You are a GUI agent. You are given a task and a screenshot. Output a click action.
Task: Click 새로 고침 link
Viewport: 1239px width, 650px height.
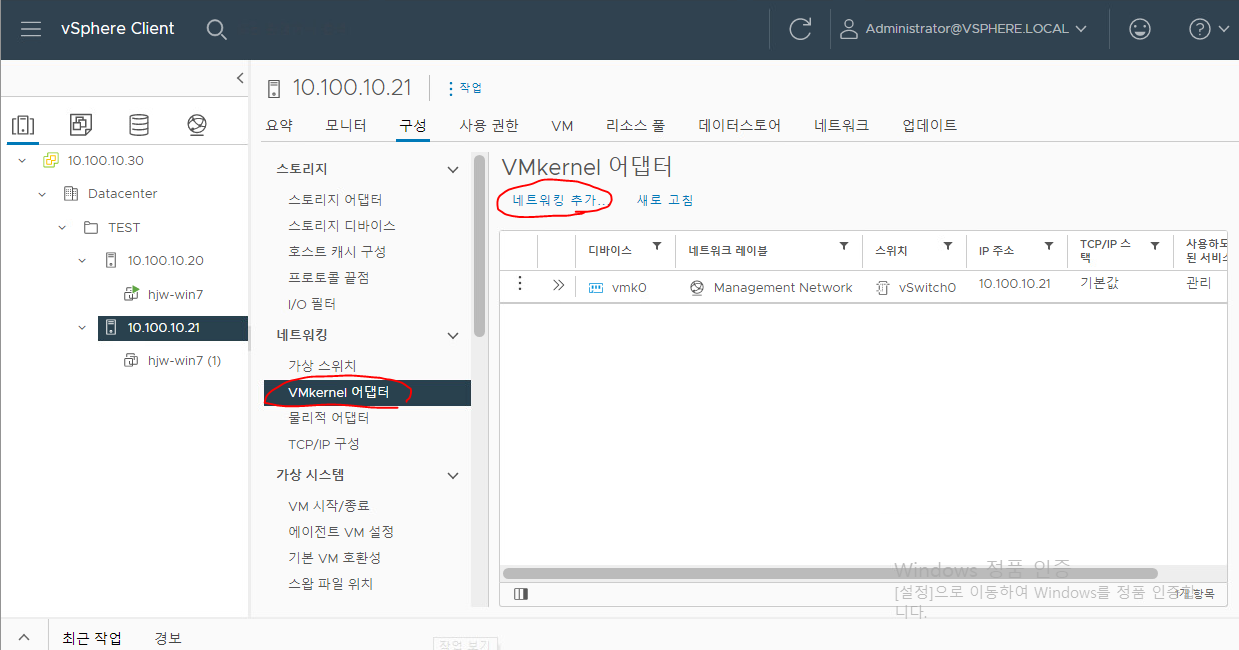(x=665, y=200)
